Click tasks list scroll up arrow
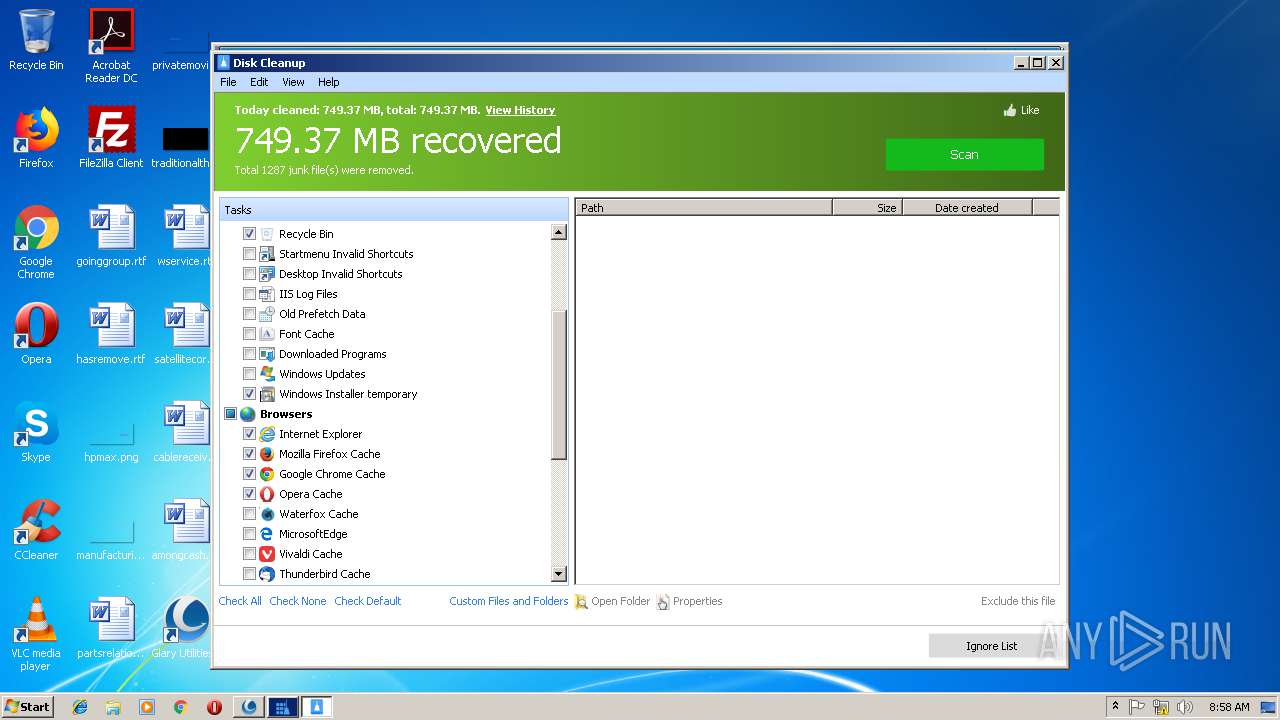The image size is (1280, 720). pyautogui.click(x=559, y=232)
